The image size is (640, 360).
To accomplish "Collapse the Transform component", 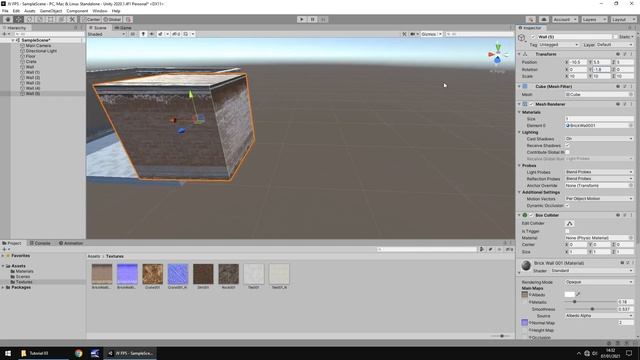I will [x=519, y=54].
